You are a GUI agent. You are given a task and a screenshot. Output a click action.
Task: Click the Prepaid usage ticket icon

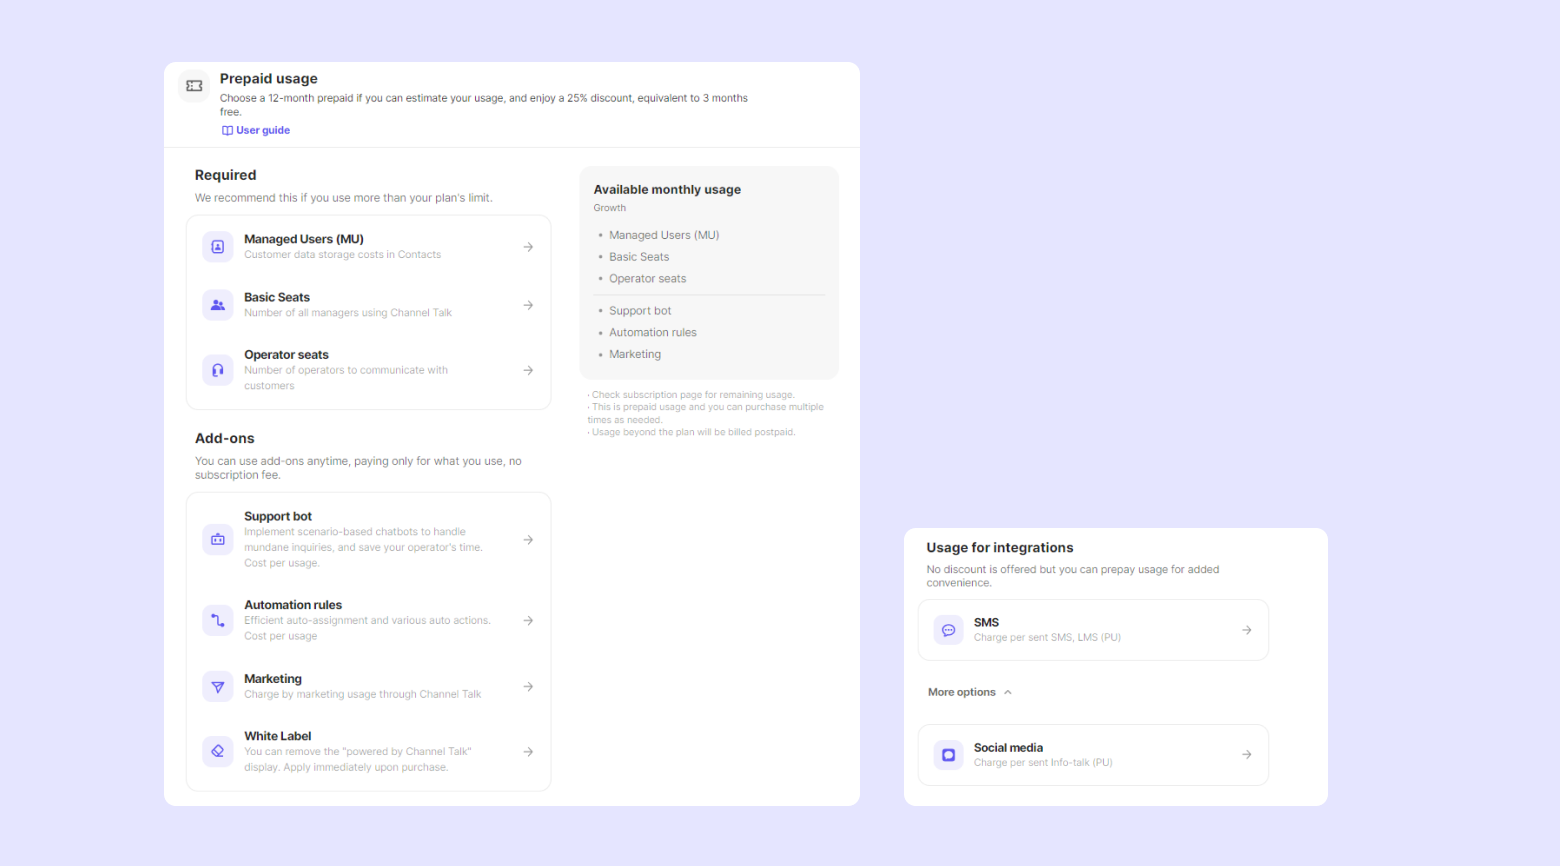pyautogui.click(x=194, y=86)
